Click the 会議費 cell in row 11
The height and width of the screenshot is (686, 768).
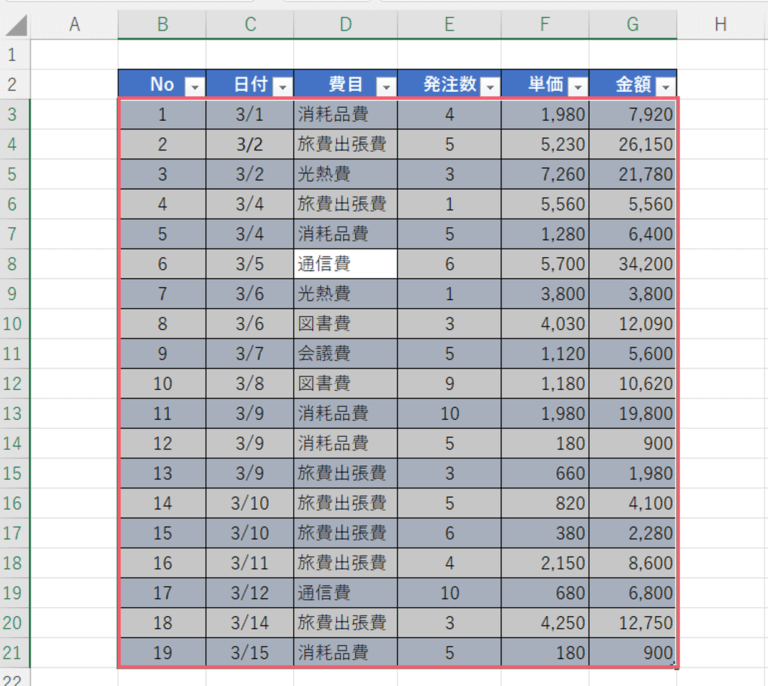[x=345, y=354]
